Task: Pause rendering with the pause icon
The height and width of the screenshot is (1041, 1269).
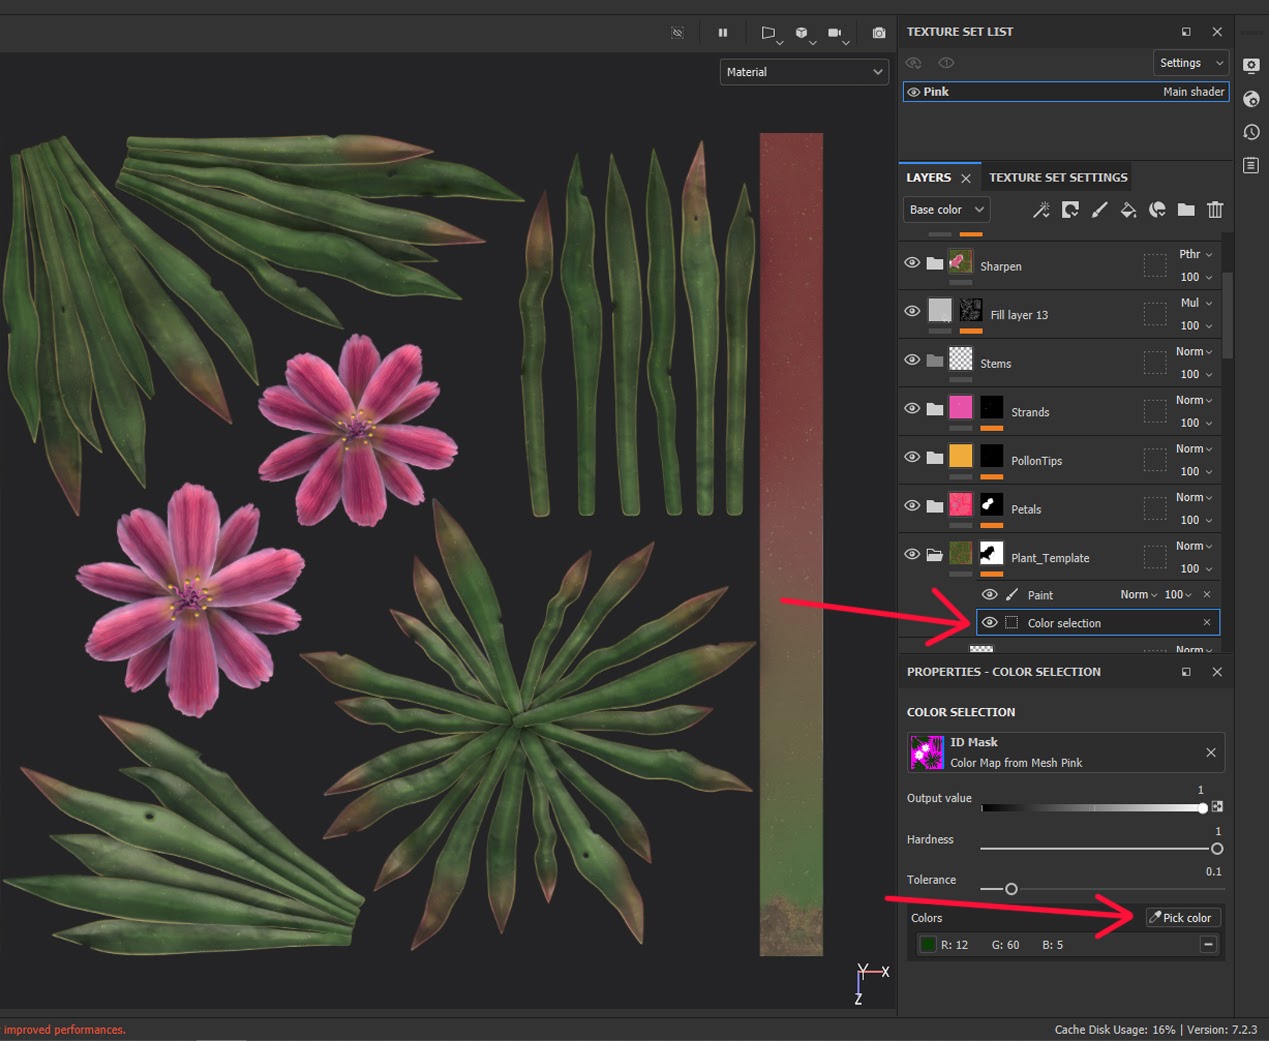Action: coord(723,33)
